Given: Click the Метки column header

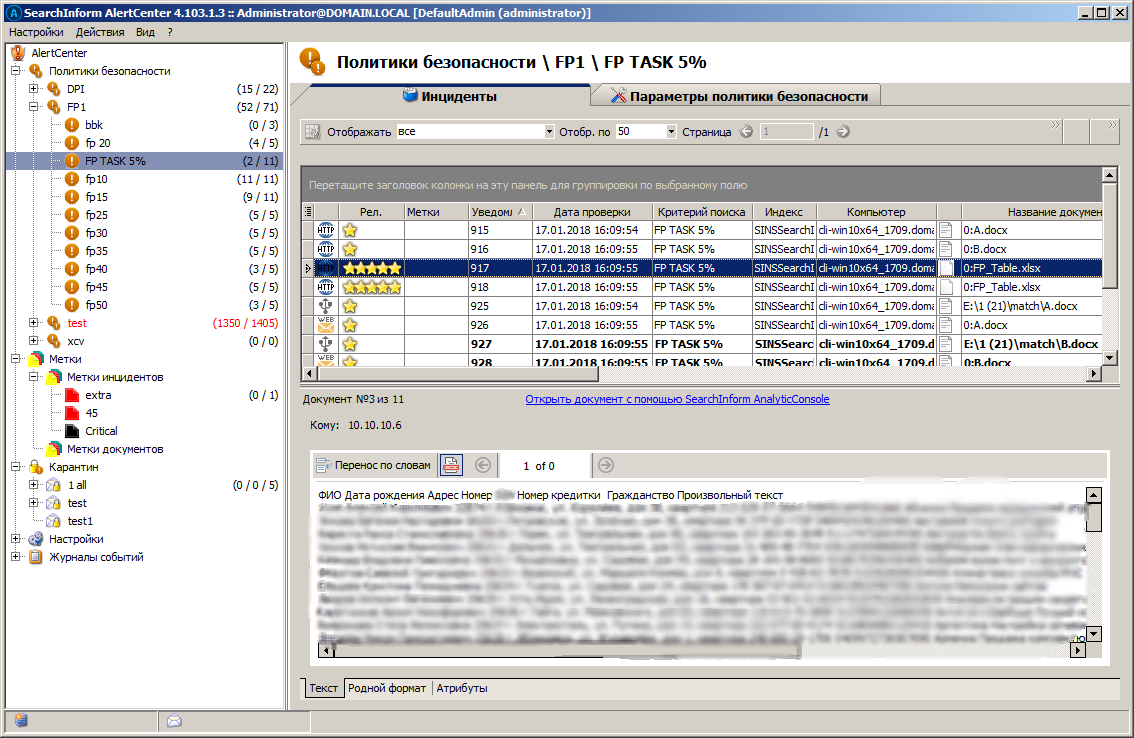Looking at the screenshot, I should point(435,212).
